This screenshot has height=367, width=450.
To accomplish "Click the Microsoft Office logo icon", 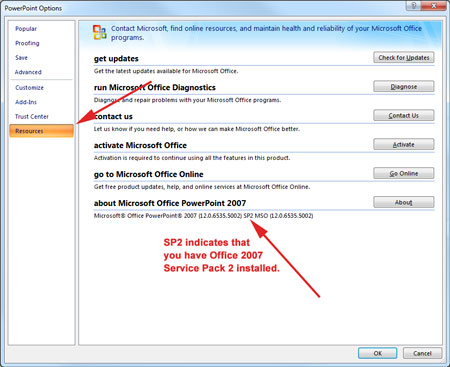I will coord(100,32).
